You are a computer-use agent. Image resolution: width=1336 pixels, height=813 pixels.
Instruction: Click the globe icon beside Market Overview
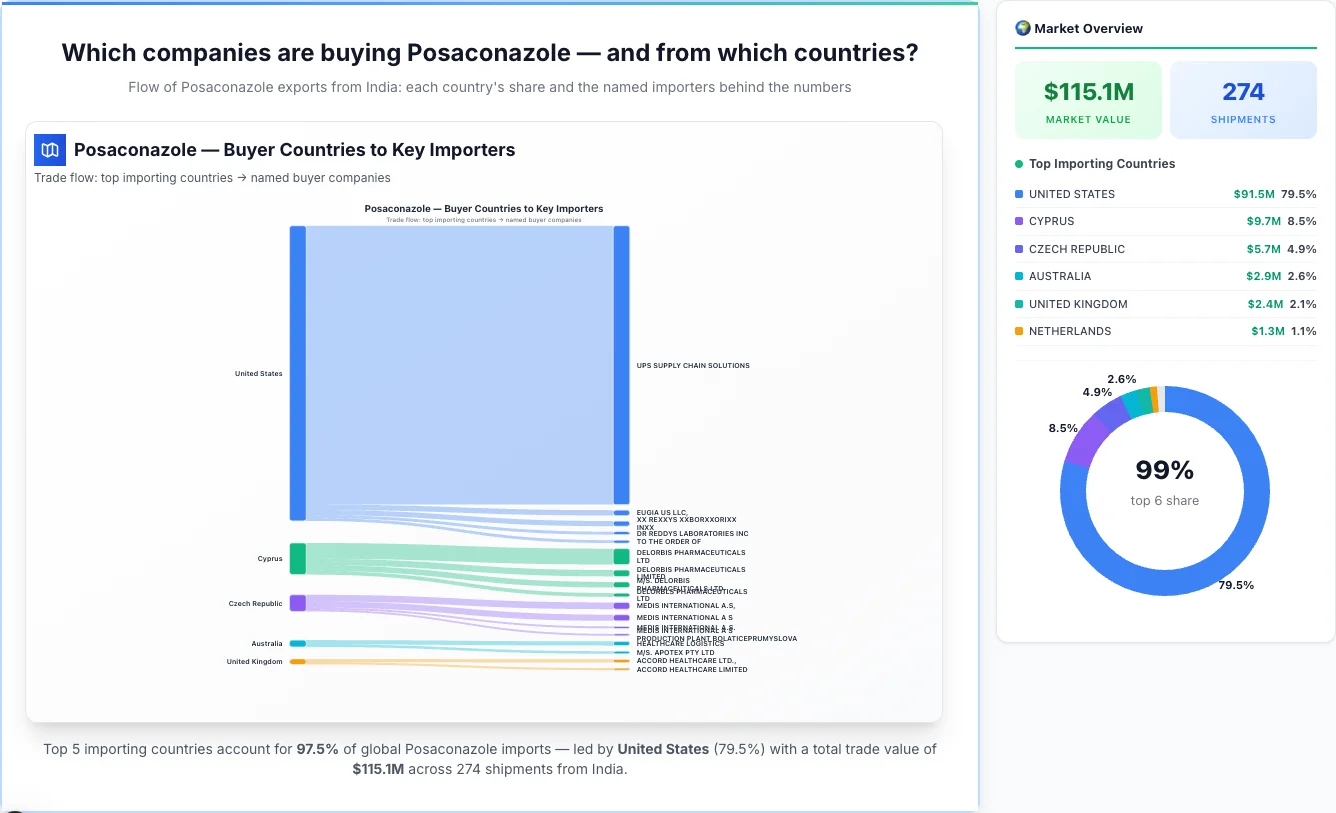1022,27
